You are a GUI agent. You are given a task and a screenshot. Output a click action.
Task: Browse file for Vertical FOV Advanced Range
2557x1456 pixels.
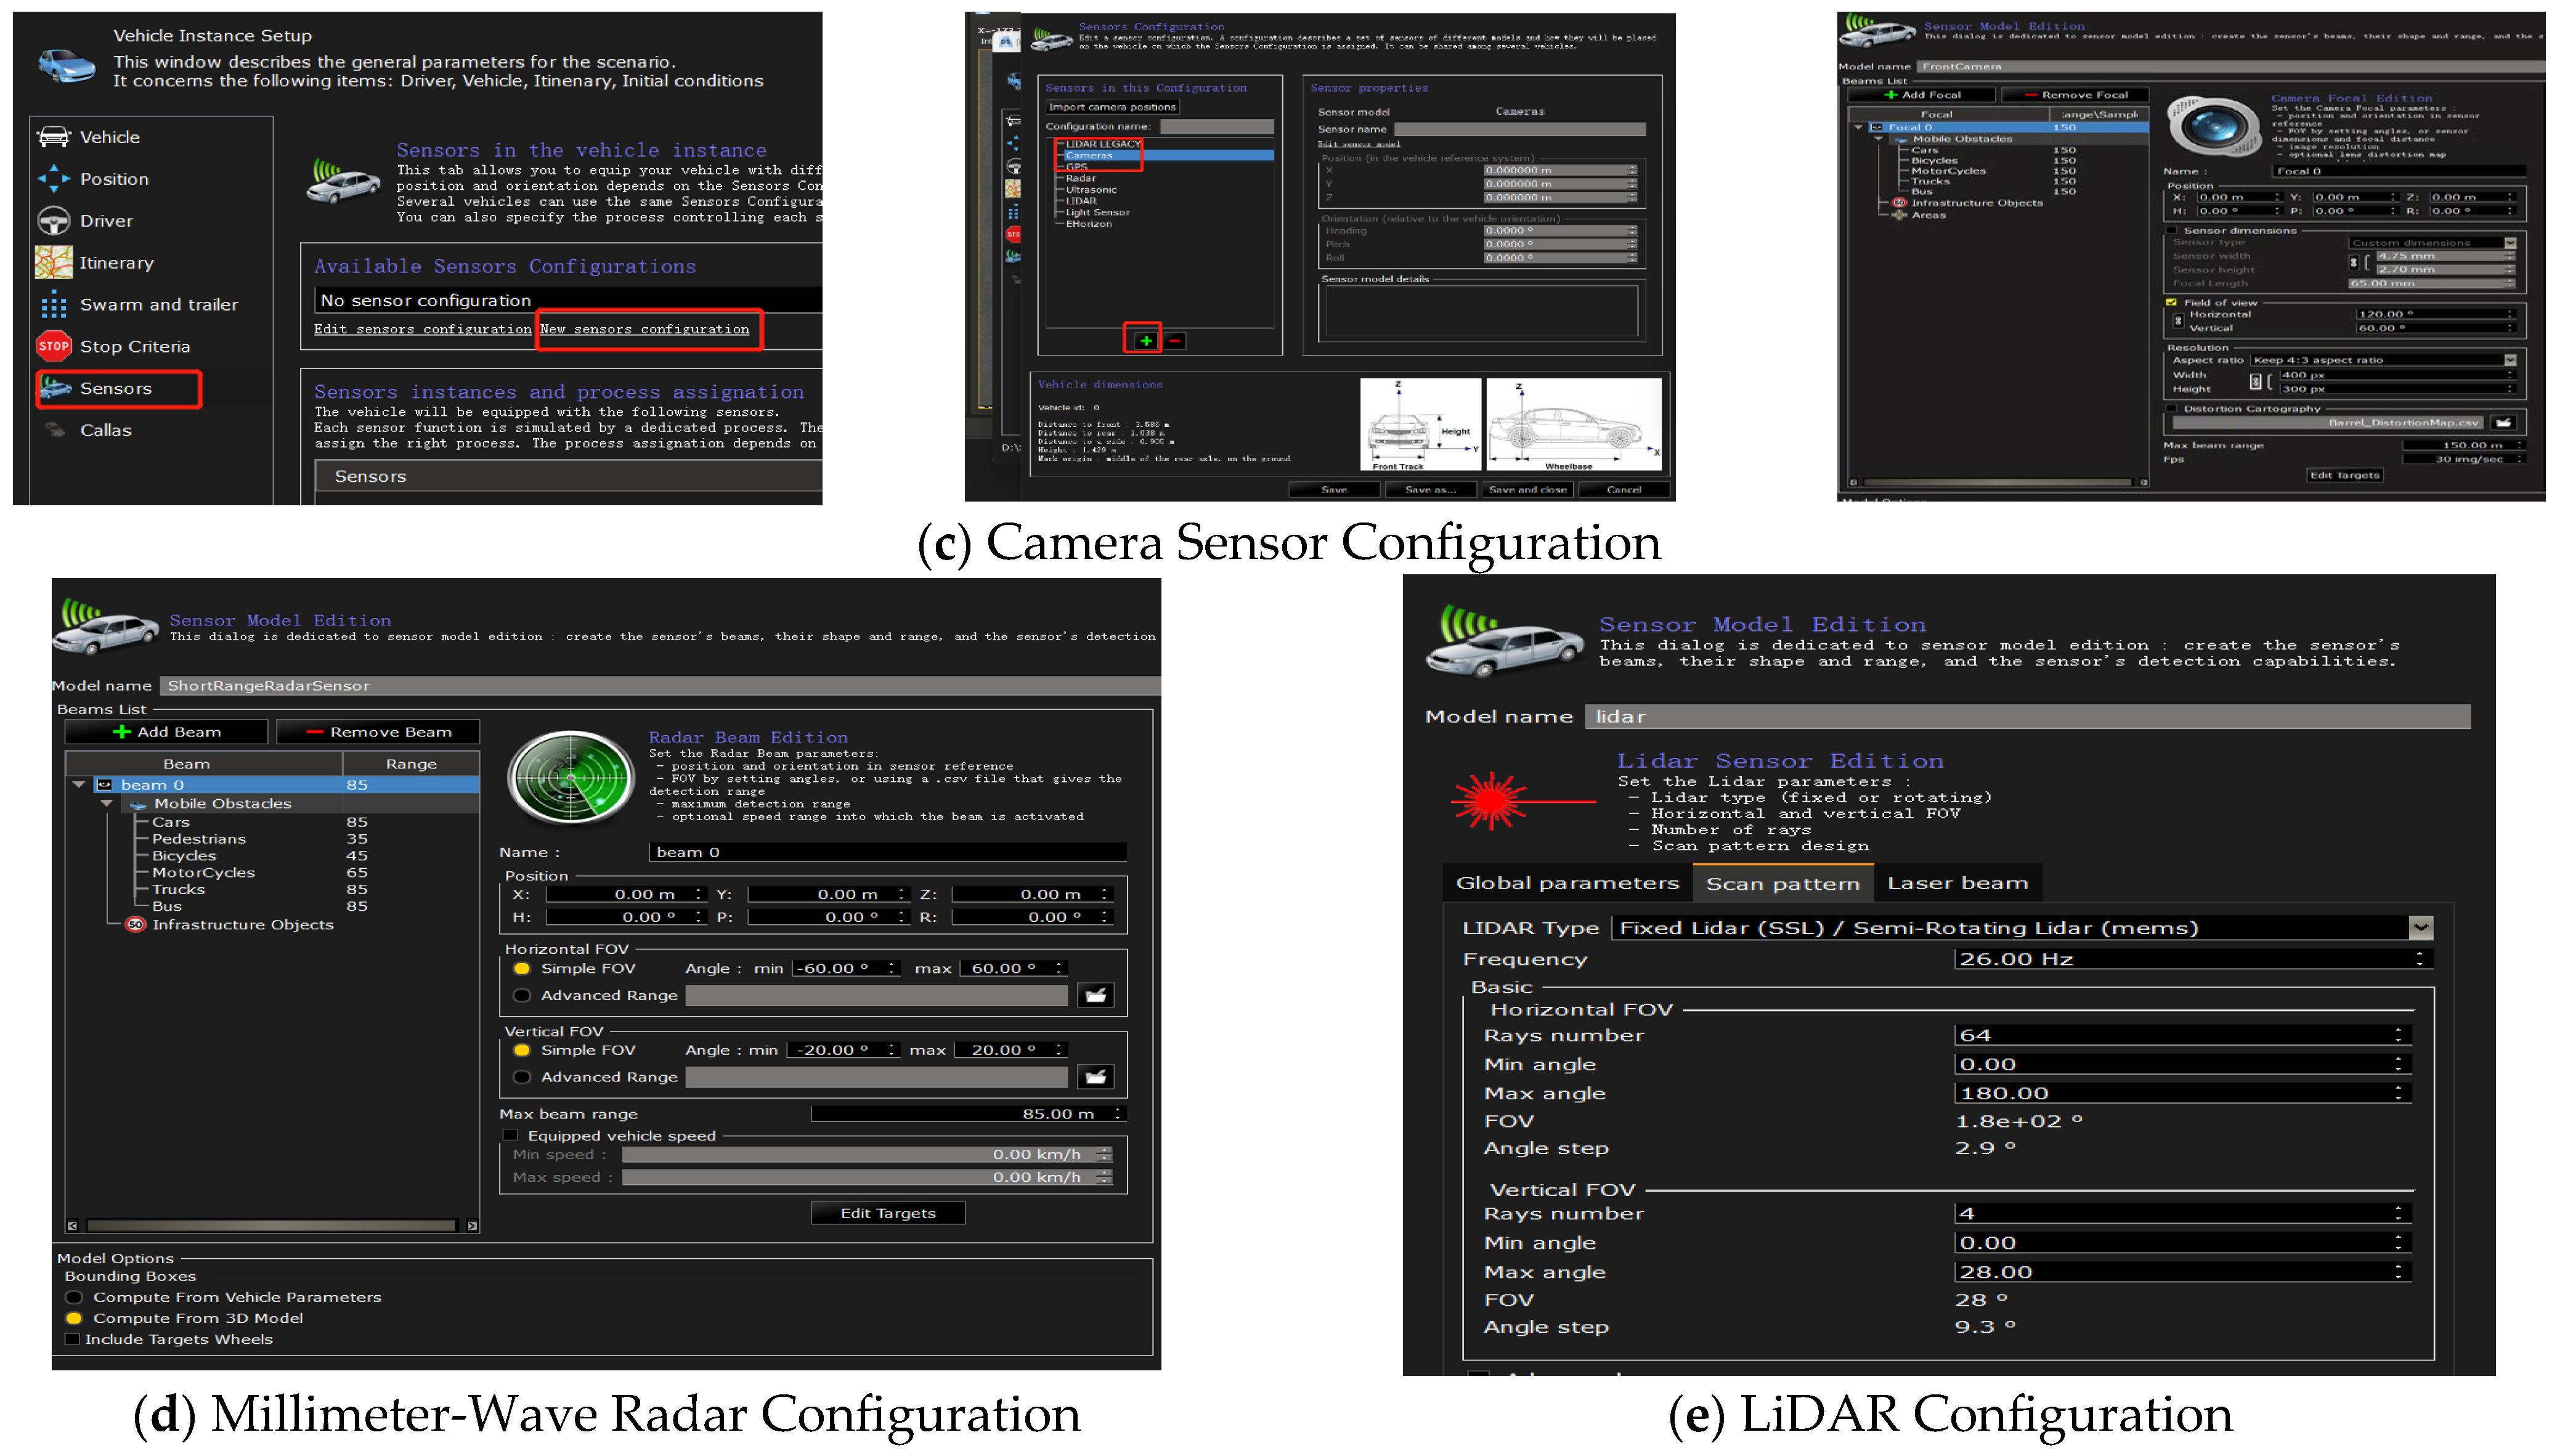pos(1096,1077)
